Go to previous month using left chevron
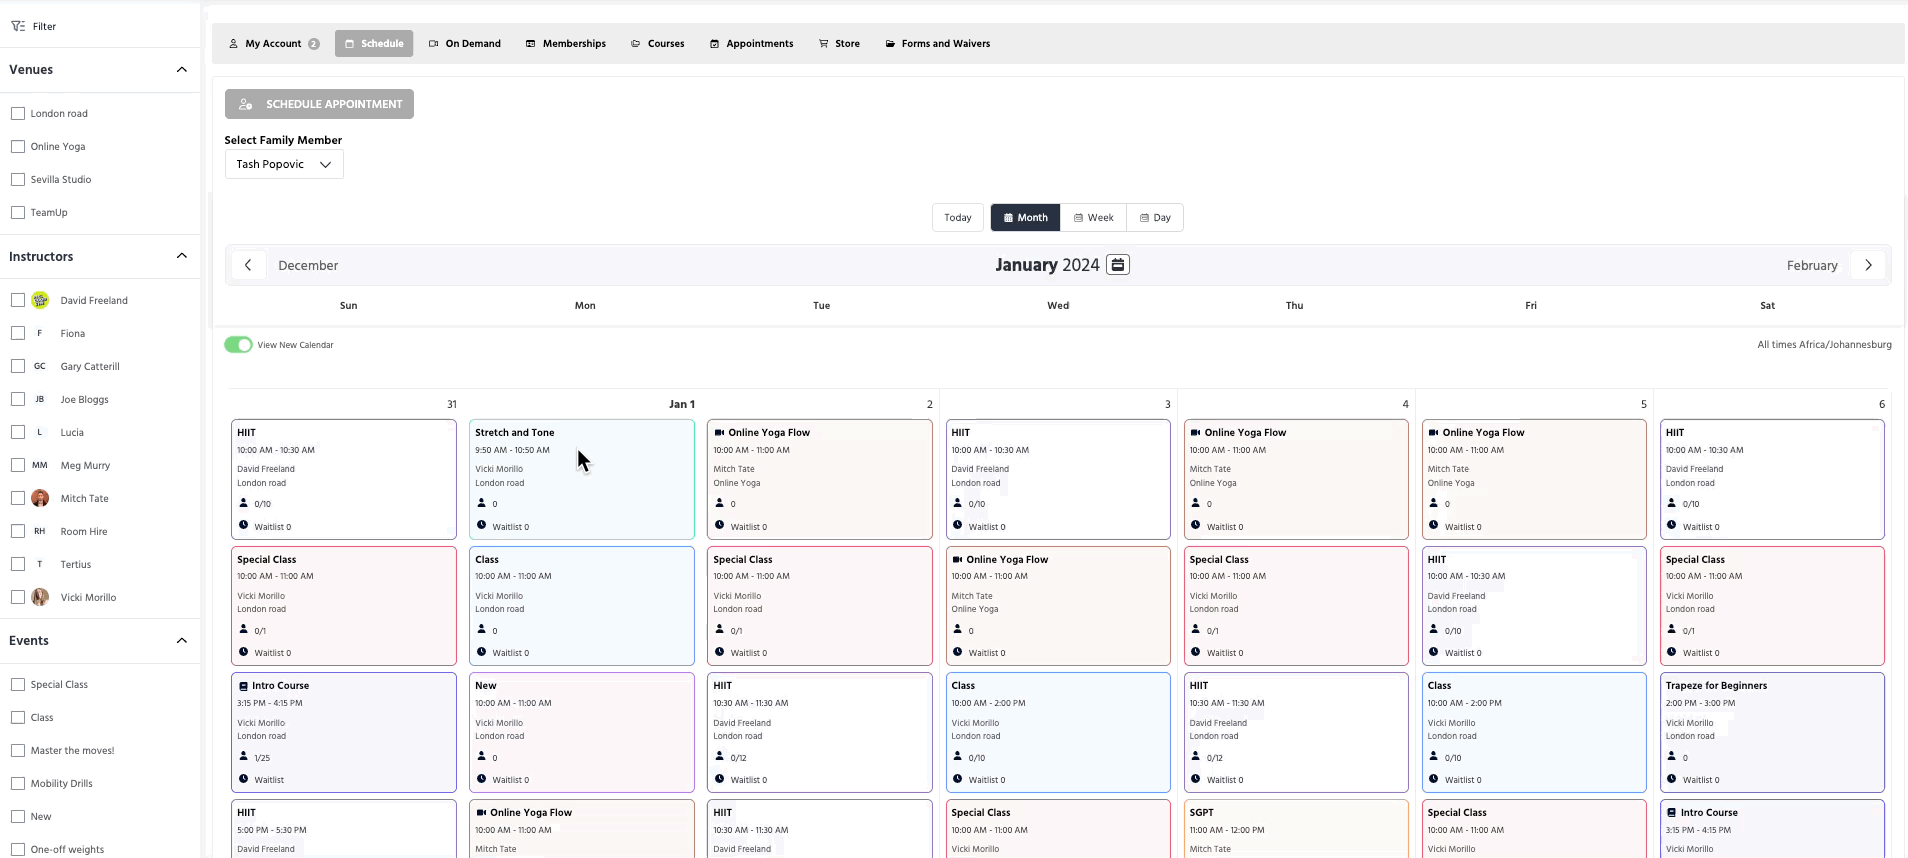Screen dimensions: 1908x858 pos(248,265)
